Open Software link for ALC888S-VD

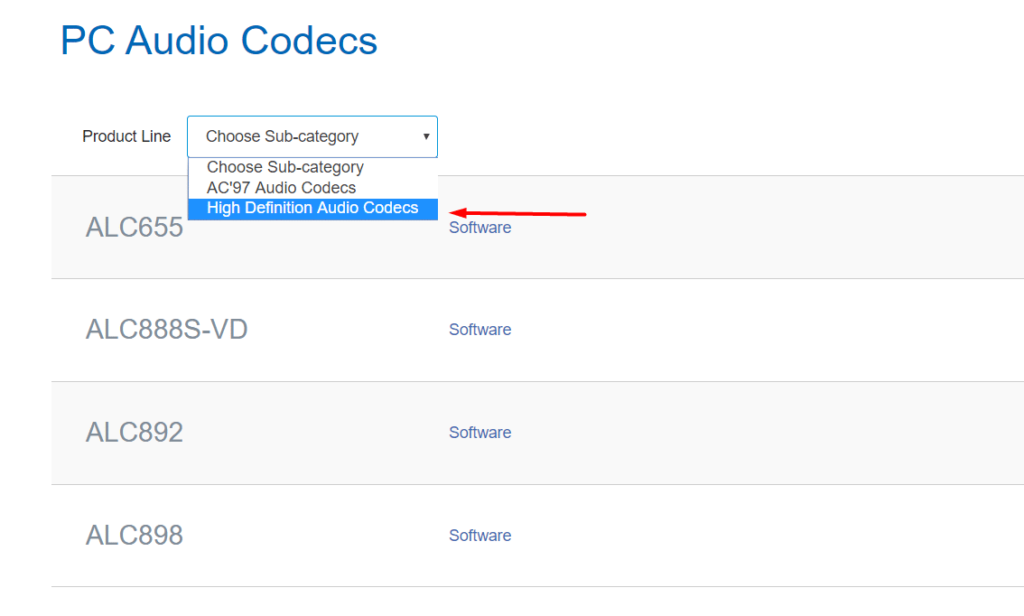(x=480, y=329)
